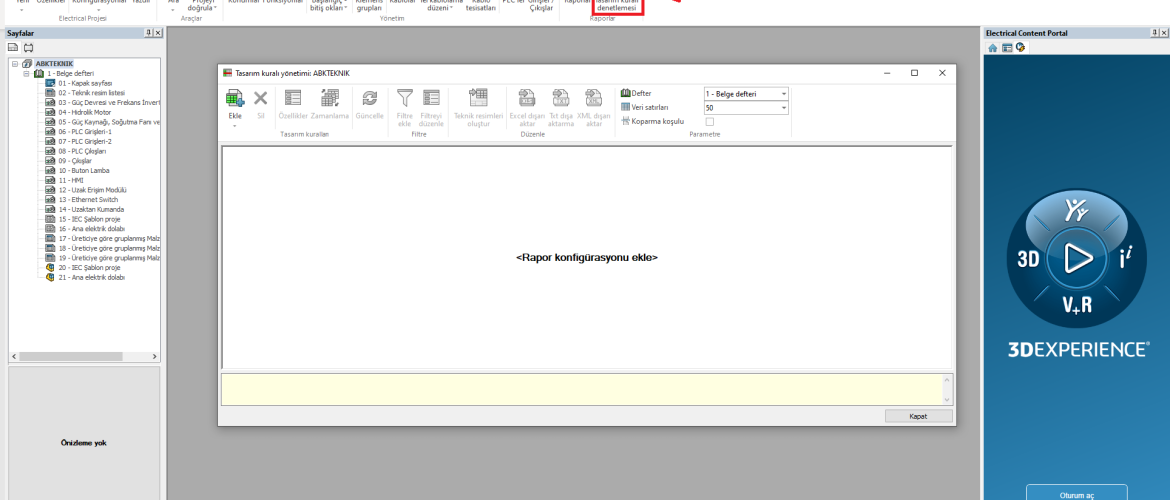Select page 14 - Uzaktan Kumanda
The width and height of the screenshot is (1170, 500).
[91, 210]
